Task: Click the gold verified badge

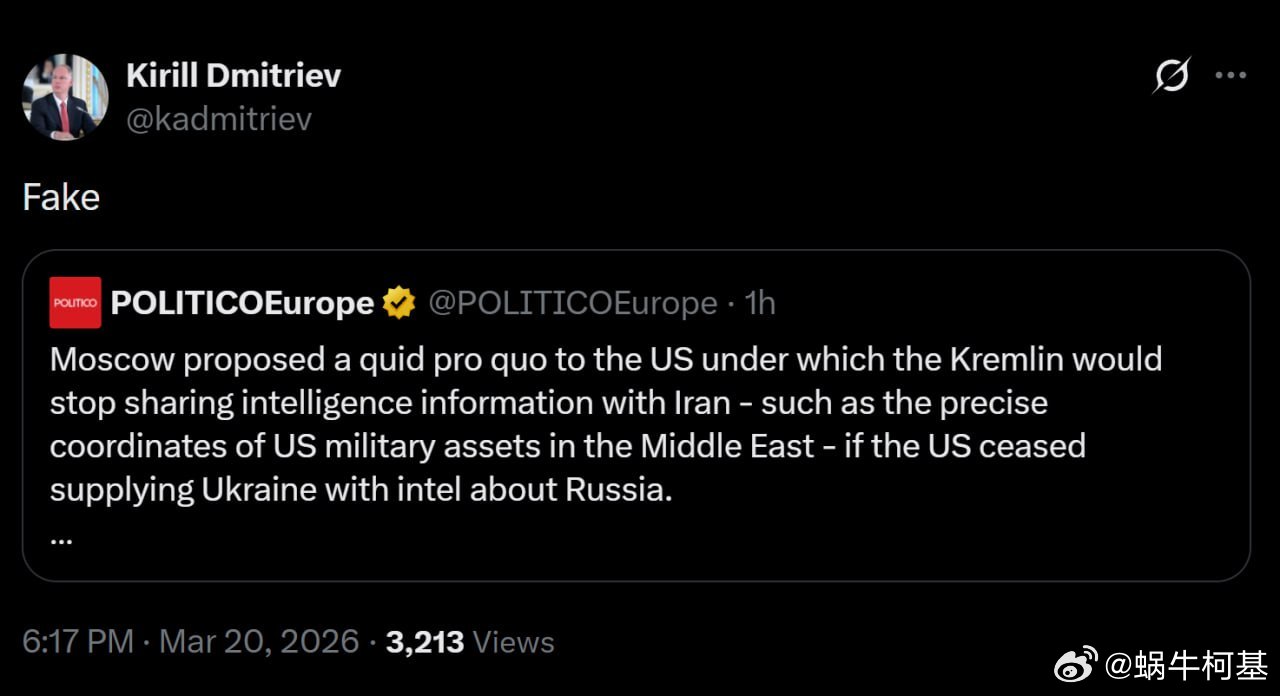Action: click(x=399, y=302)
